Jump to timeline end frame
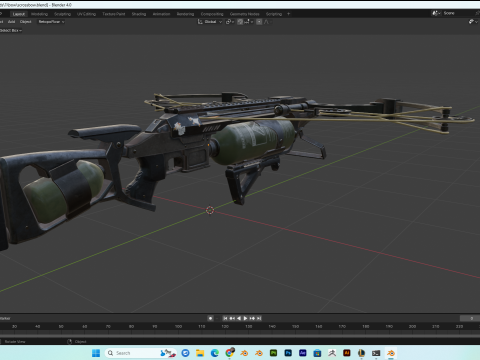The height and width of the screenshot is (360, 480). (259, 318)
